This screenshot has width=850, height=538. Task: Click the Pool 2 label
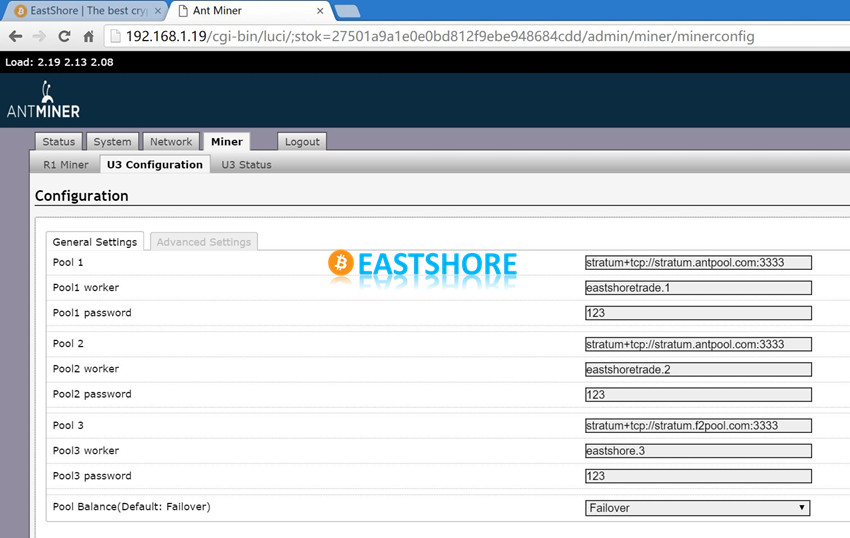(68, 344)
